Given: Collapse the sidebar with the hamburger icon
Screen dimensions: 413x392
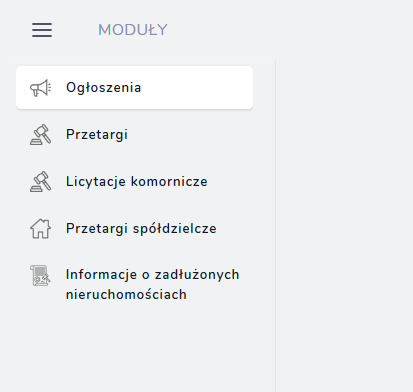Looking at the screenshot, I should click(x=42, y=30).
